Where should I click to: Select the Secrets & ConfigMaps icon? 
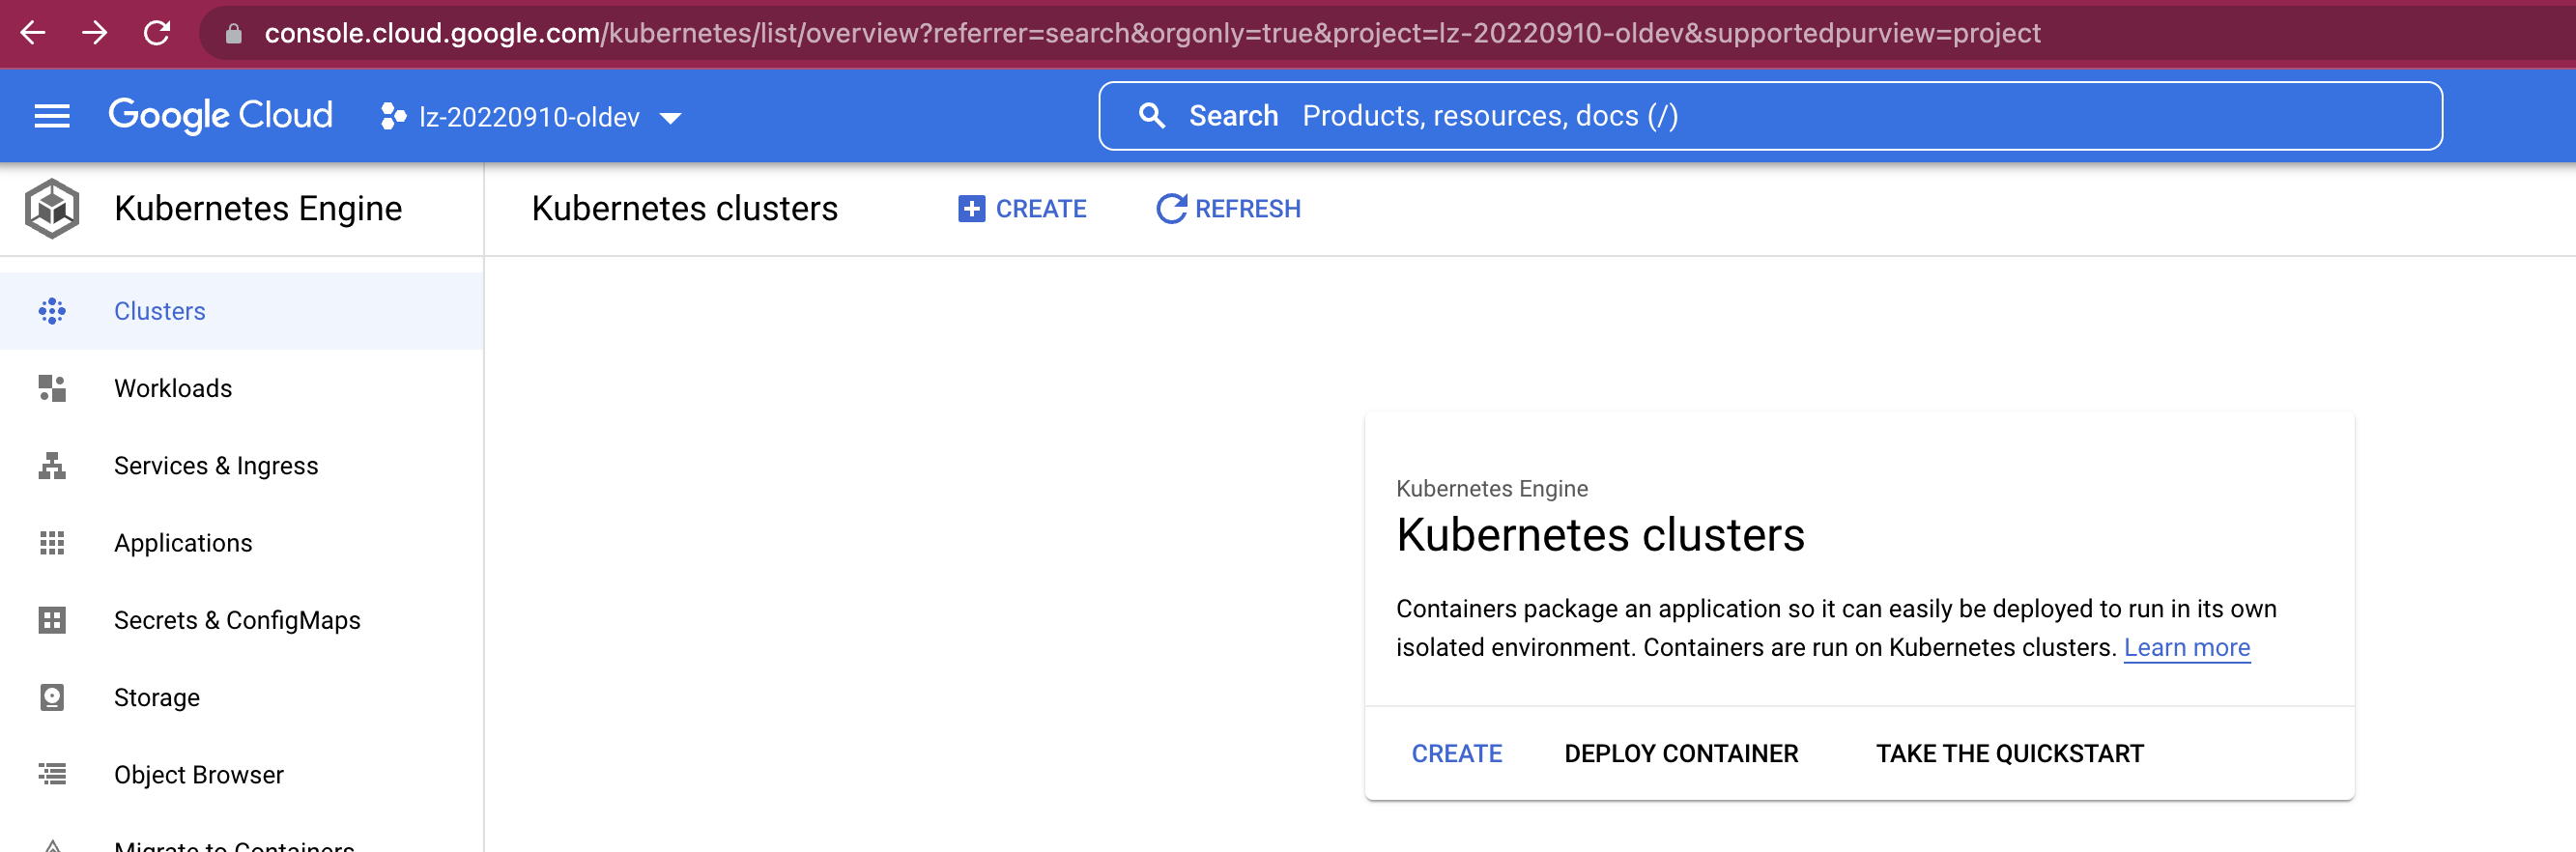click(x=52, y=620)
